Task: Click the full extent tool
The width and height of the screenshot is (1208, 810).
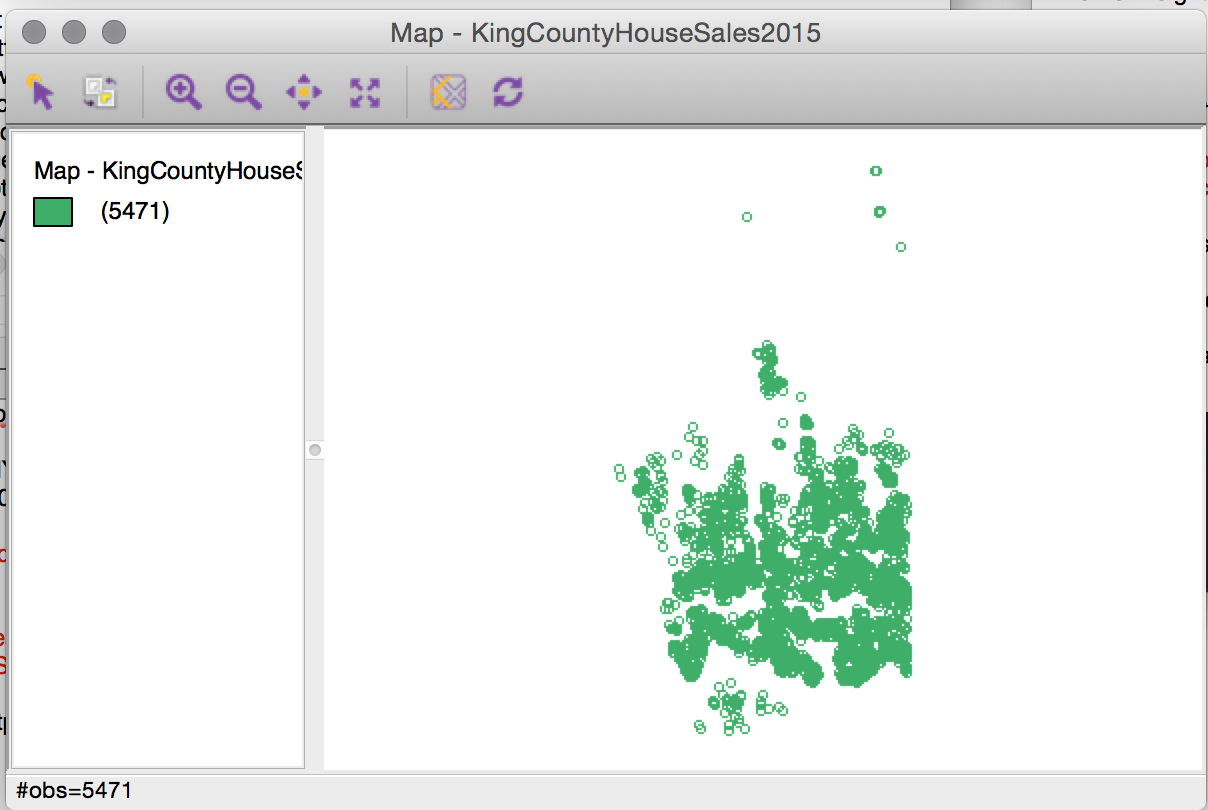Action: 363,91
